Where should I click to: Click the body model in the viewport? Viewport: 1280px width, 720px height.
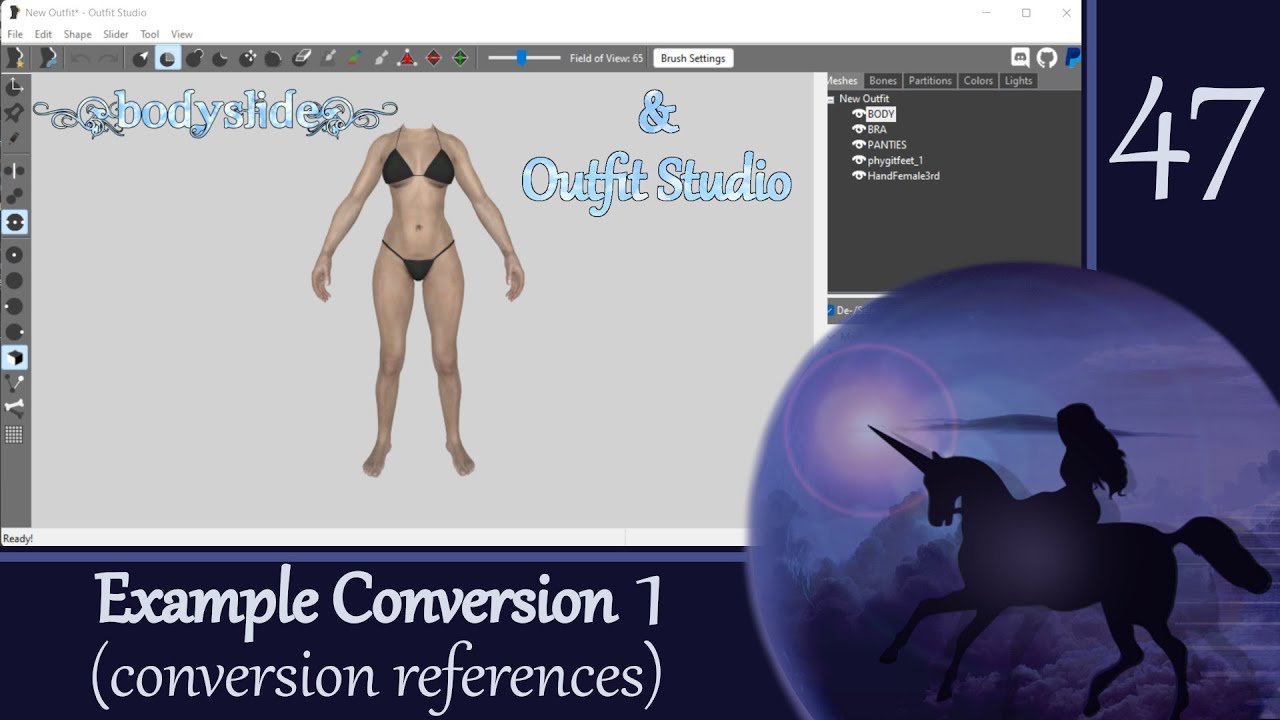coord(418,300)
